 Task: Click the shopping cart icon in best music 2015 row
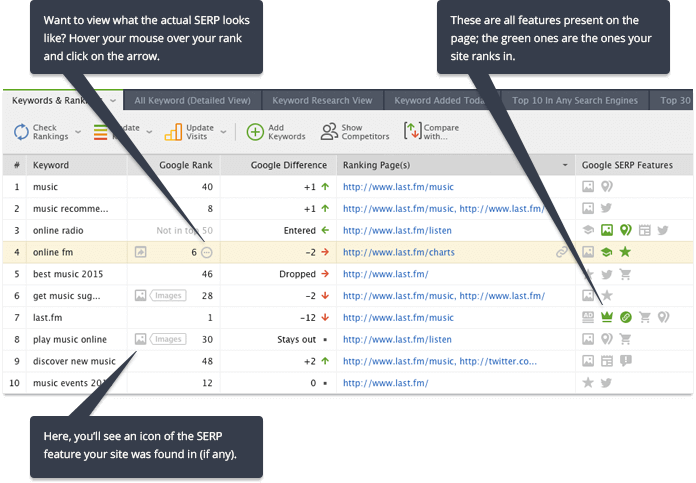[x=625, y=274]
